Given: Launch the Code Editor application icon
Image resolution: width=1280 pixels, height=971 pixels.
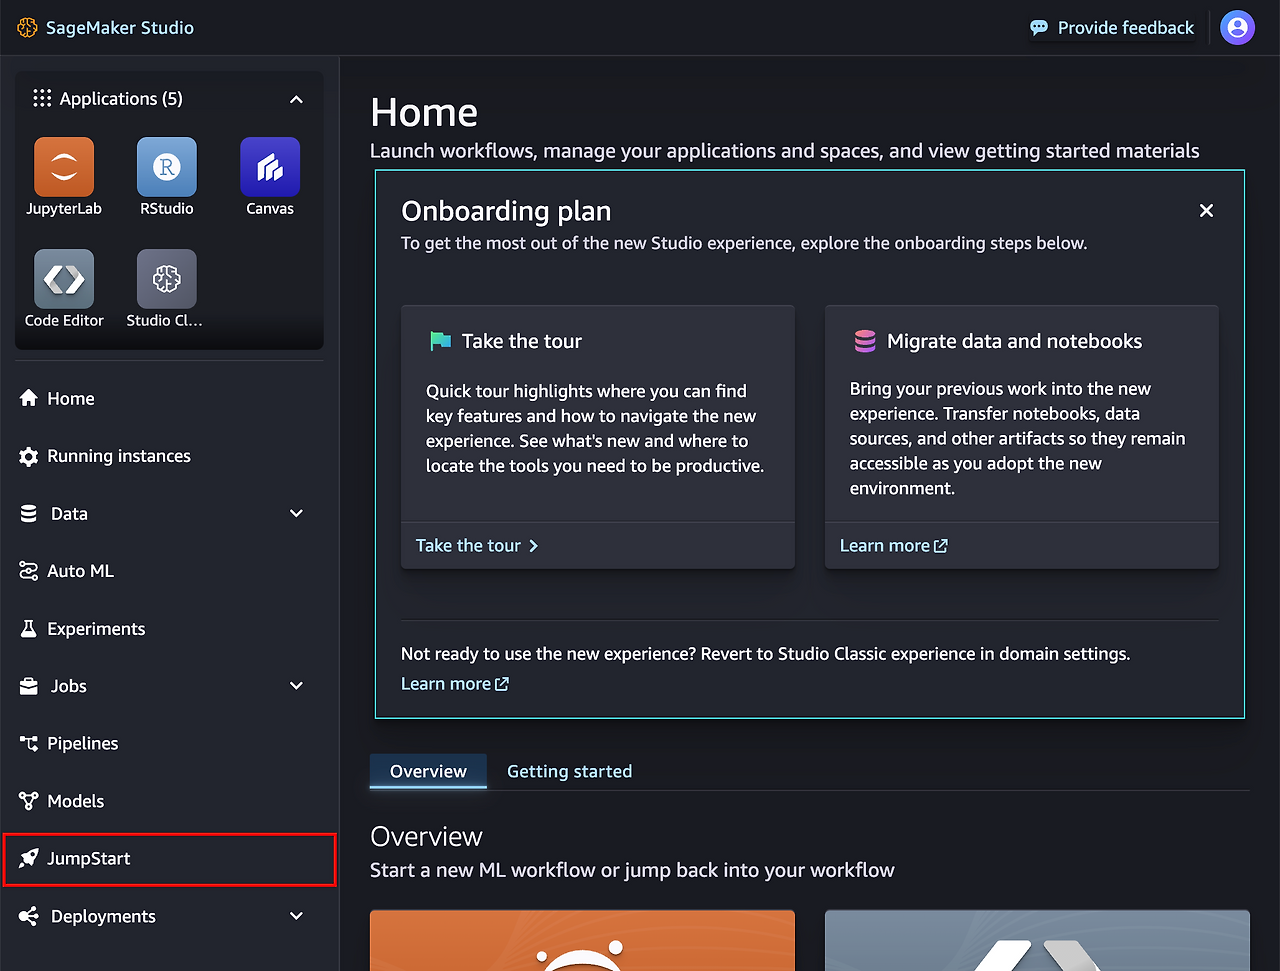Looking at the screenshot, I should coord(64,279).
